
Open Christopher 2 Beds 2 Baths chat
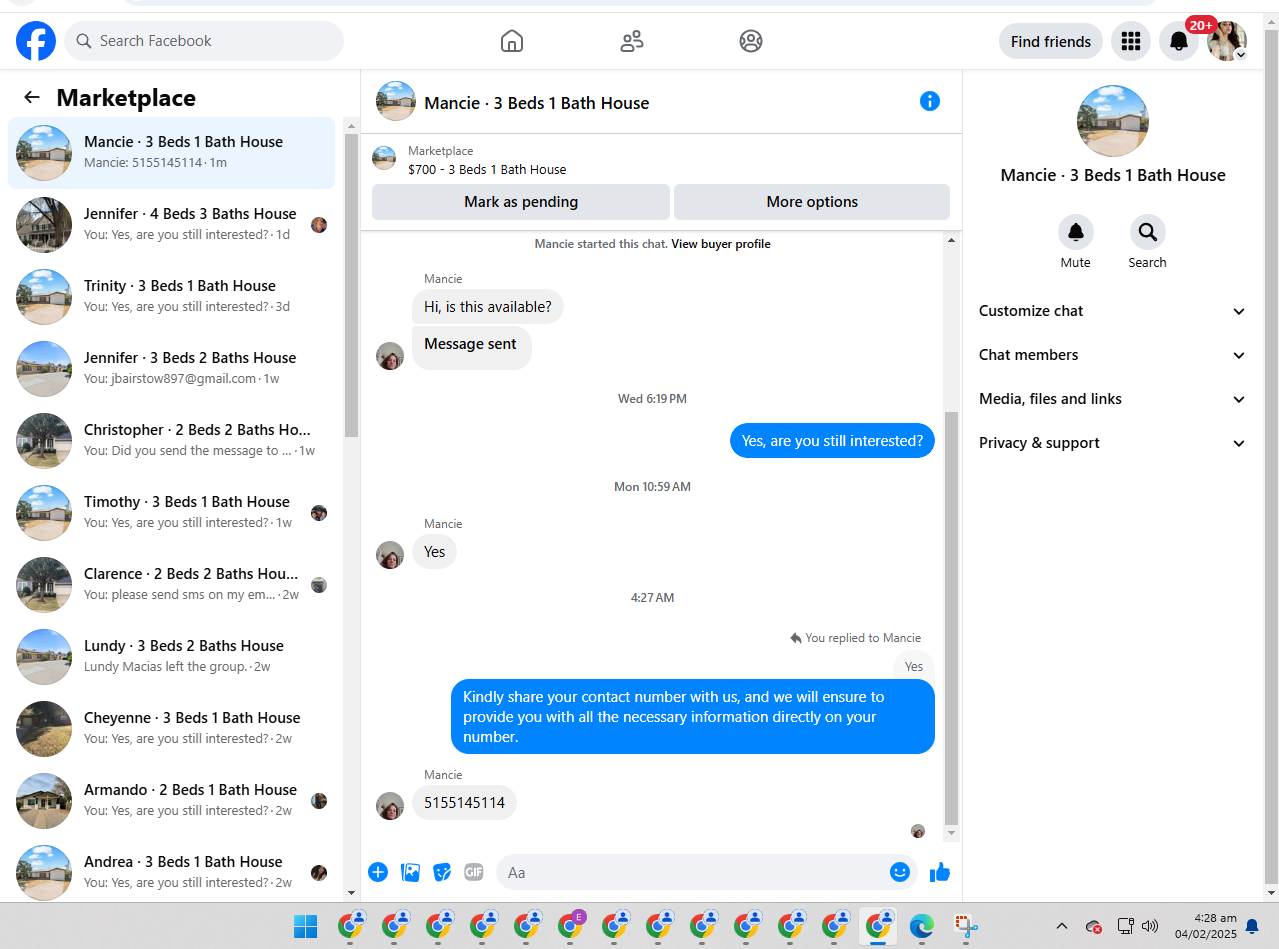172,441
